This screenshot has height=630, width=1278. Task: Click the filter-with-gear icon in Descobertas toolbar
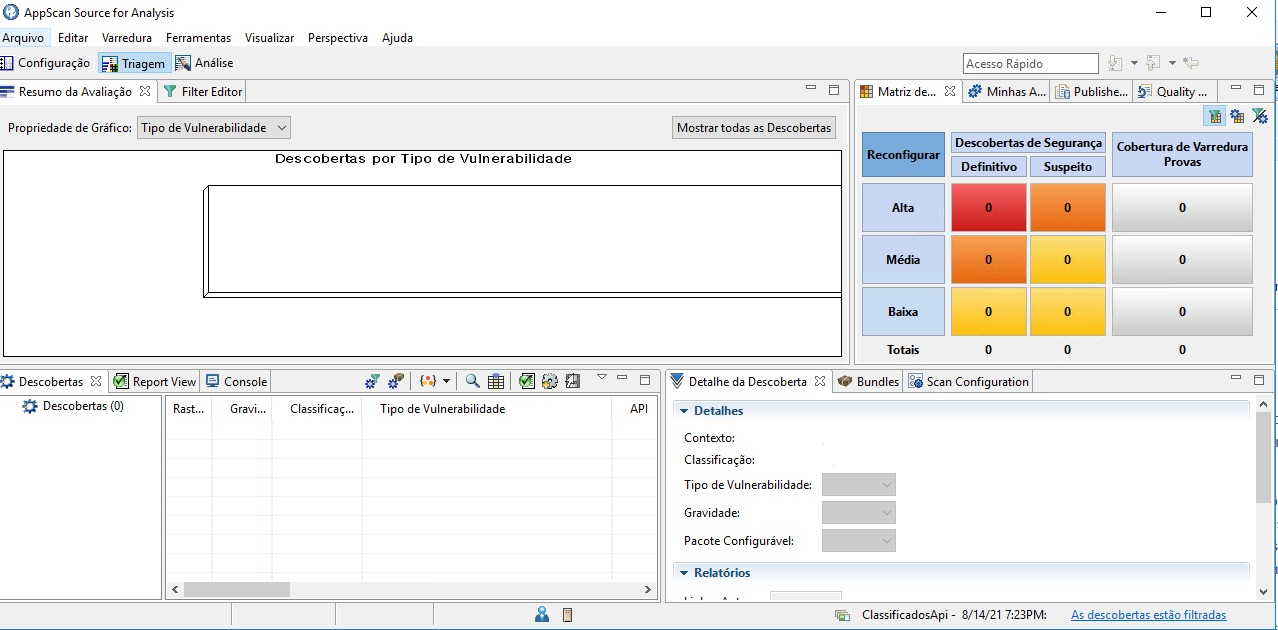pos(373,381)
